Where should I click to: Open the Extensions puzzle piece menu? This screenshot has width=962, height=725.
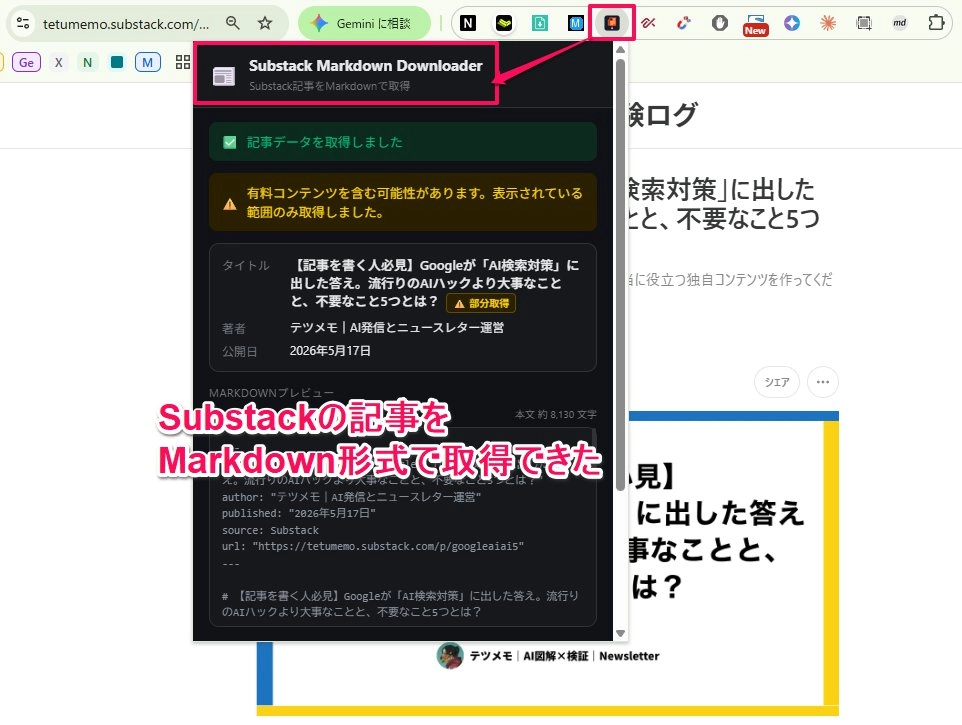[936, 23]
